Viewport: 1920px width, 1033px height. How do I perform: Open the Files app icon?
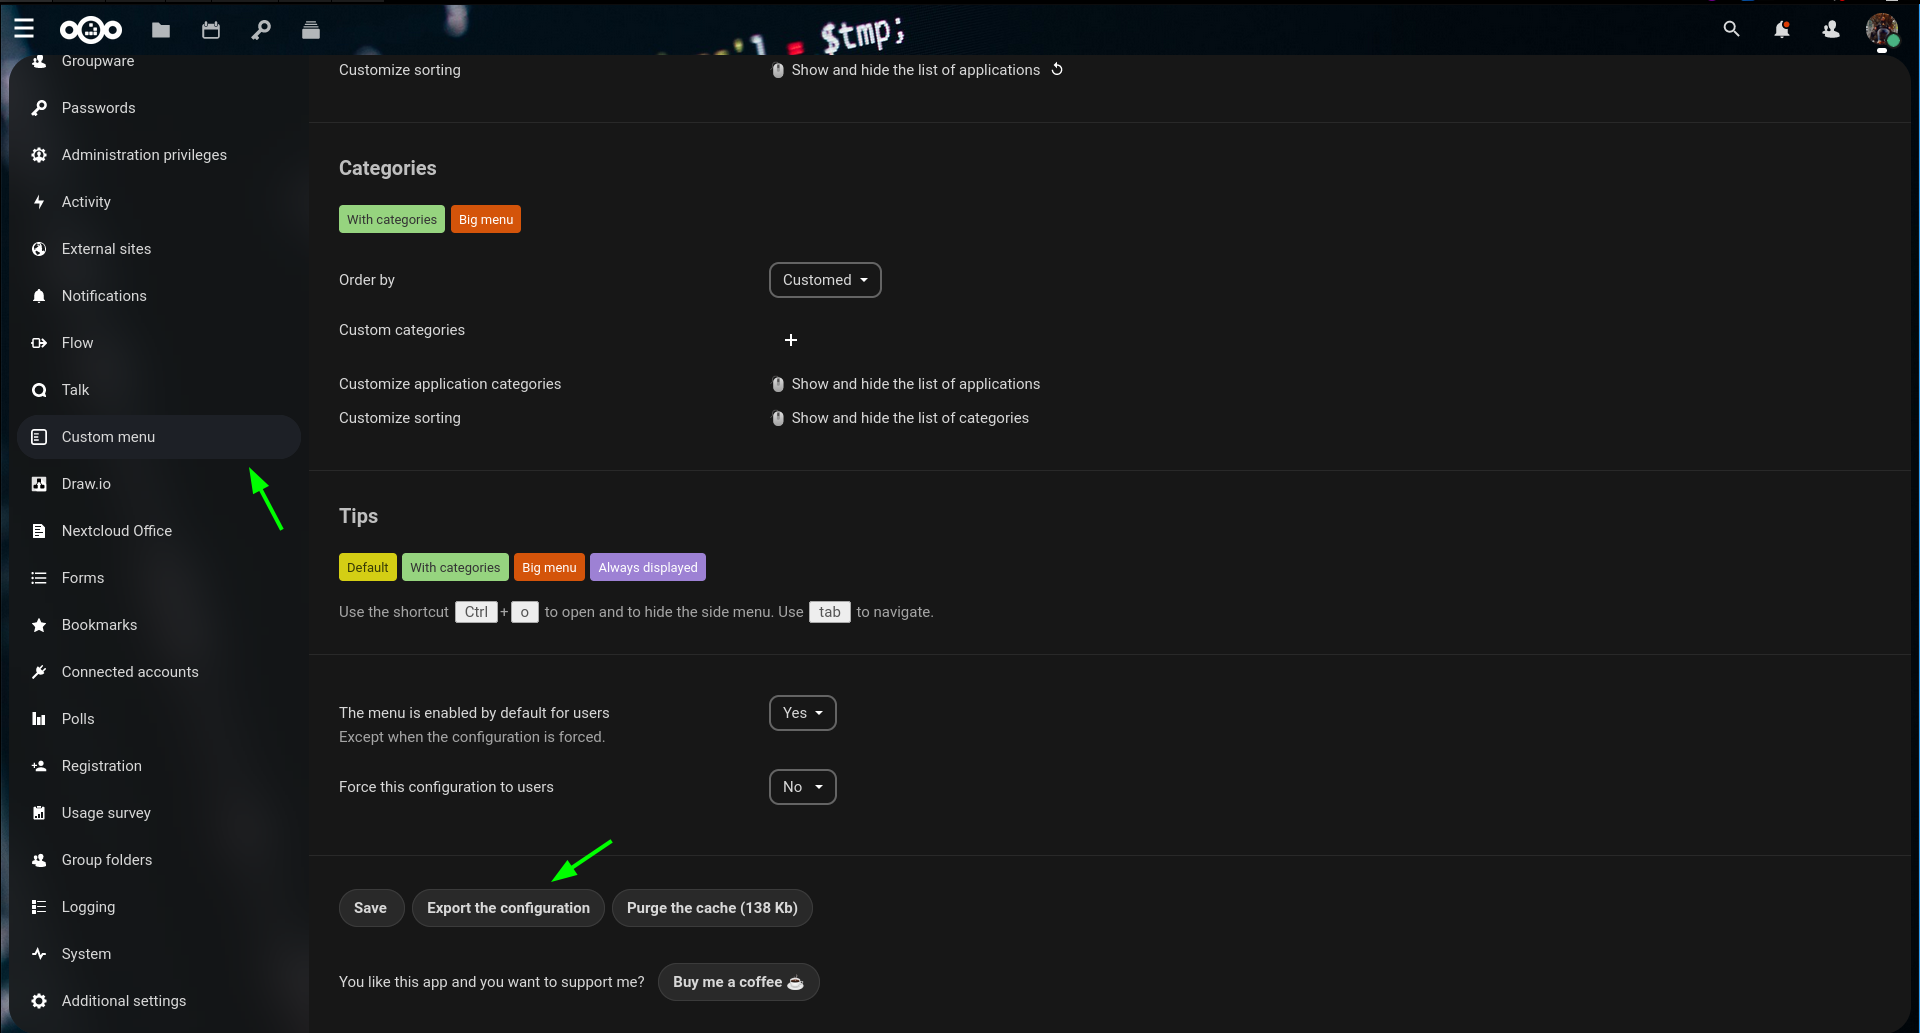click(161, 30)
